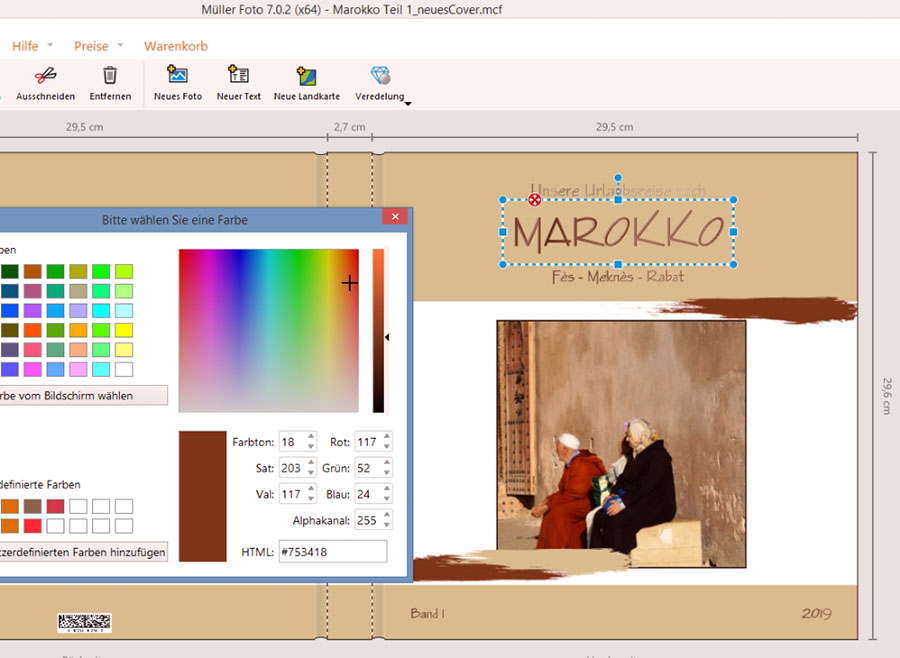This screenshot has width=900, height=658.
Task: Open the Preise menu
Action: point(90,46)
